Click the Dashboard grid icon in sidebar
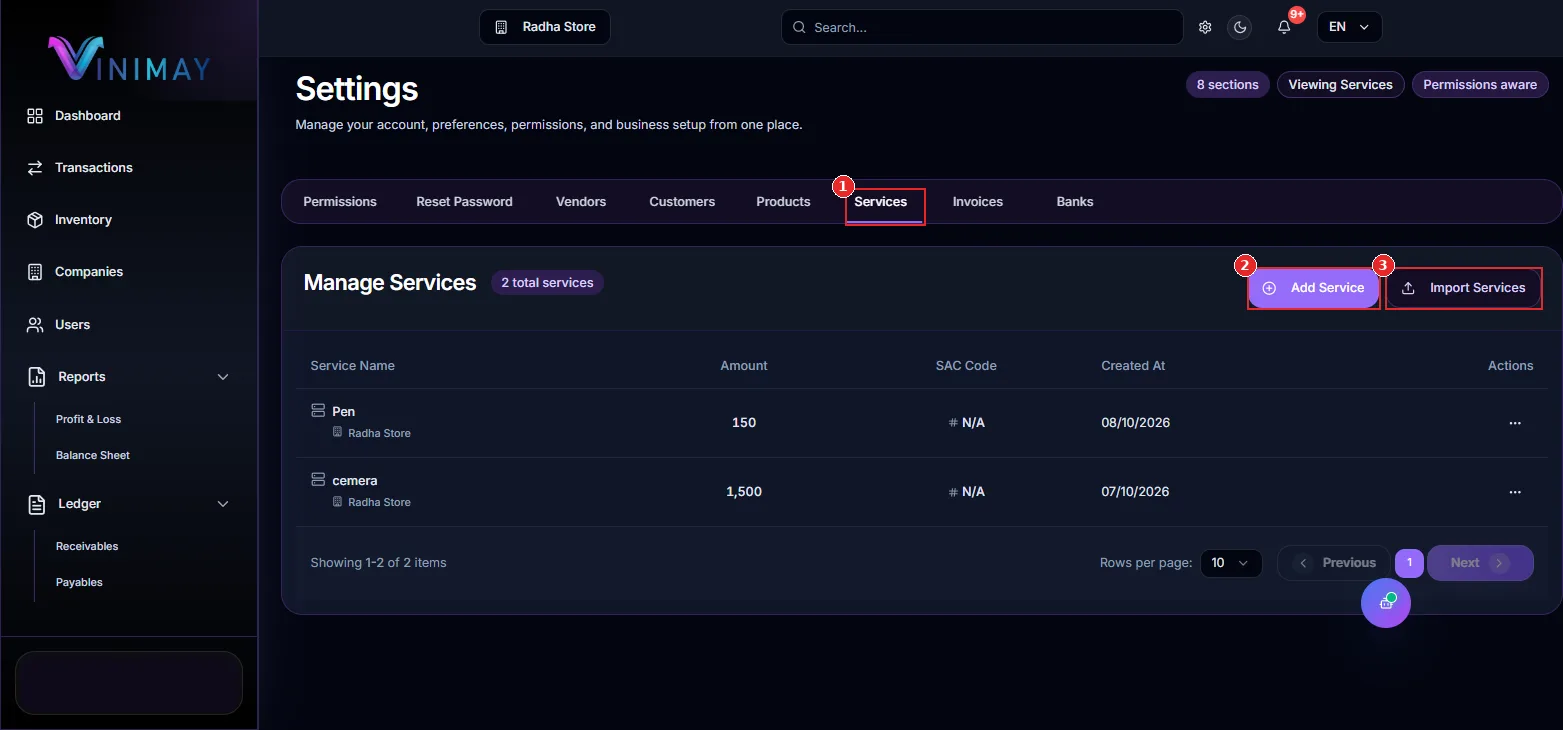 tap(35, 116)
